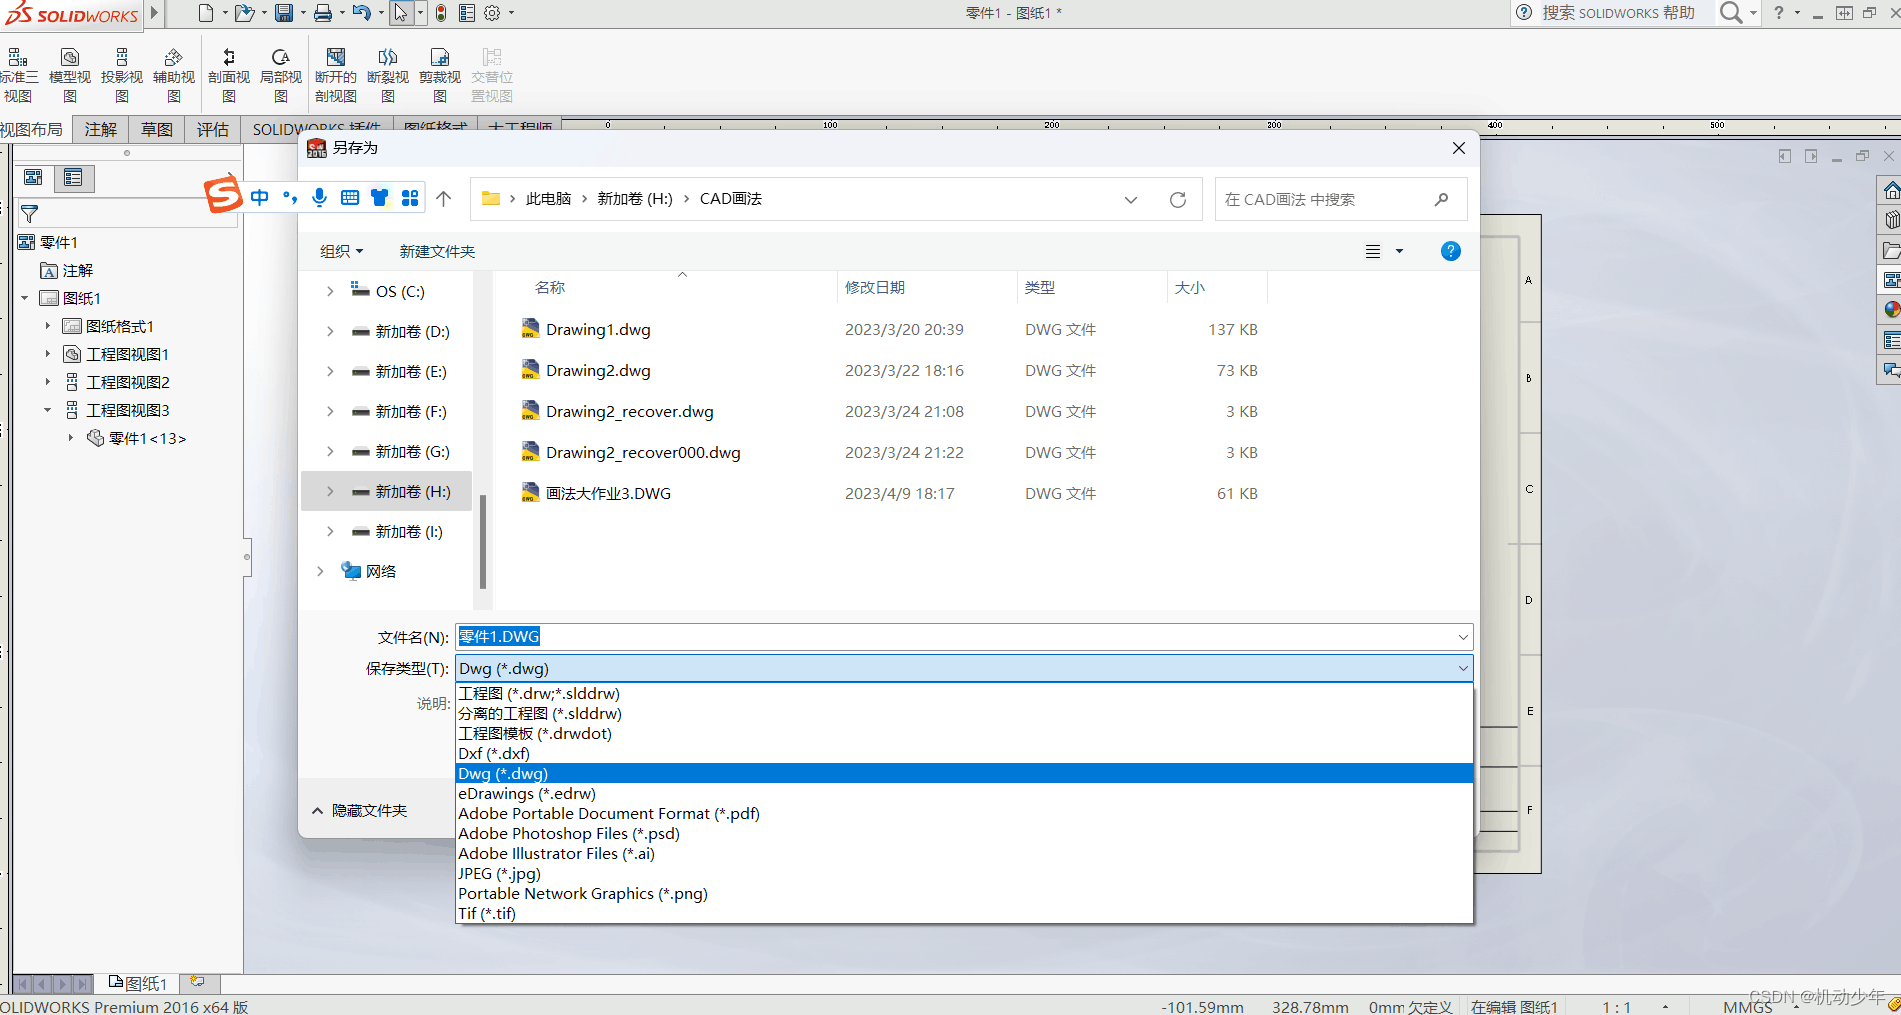
Task: Expand the 工程图视图2 tree node
Action: [x=47, y=382]
